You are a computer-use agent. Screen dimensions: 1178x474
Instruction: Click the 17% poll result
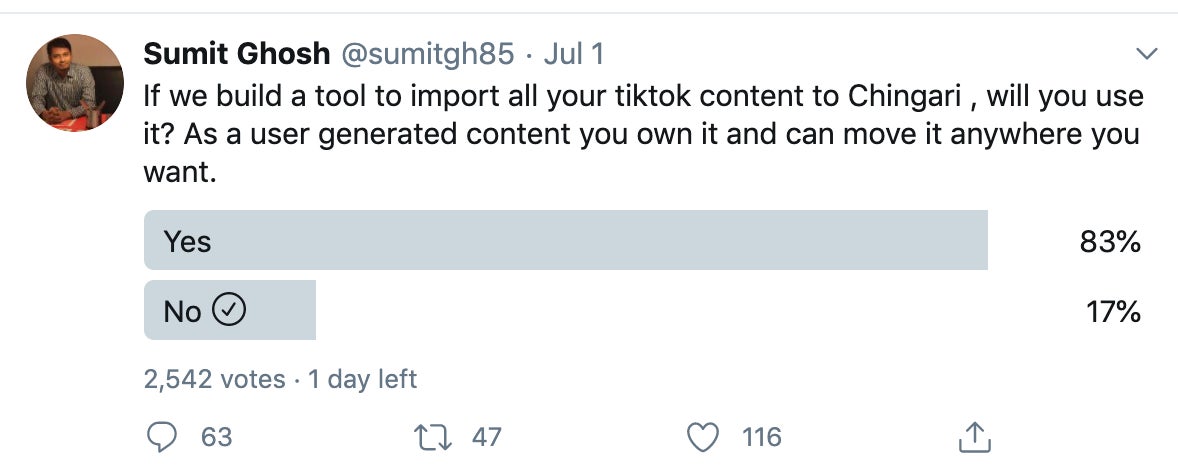click(x=1113, y=310)
